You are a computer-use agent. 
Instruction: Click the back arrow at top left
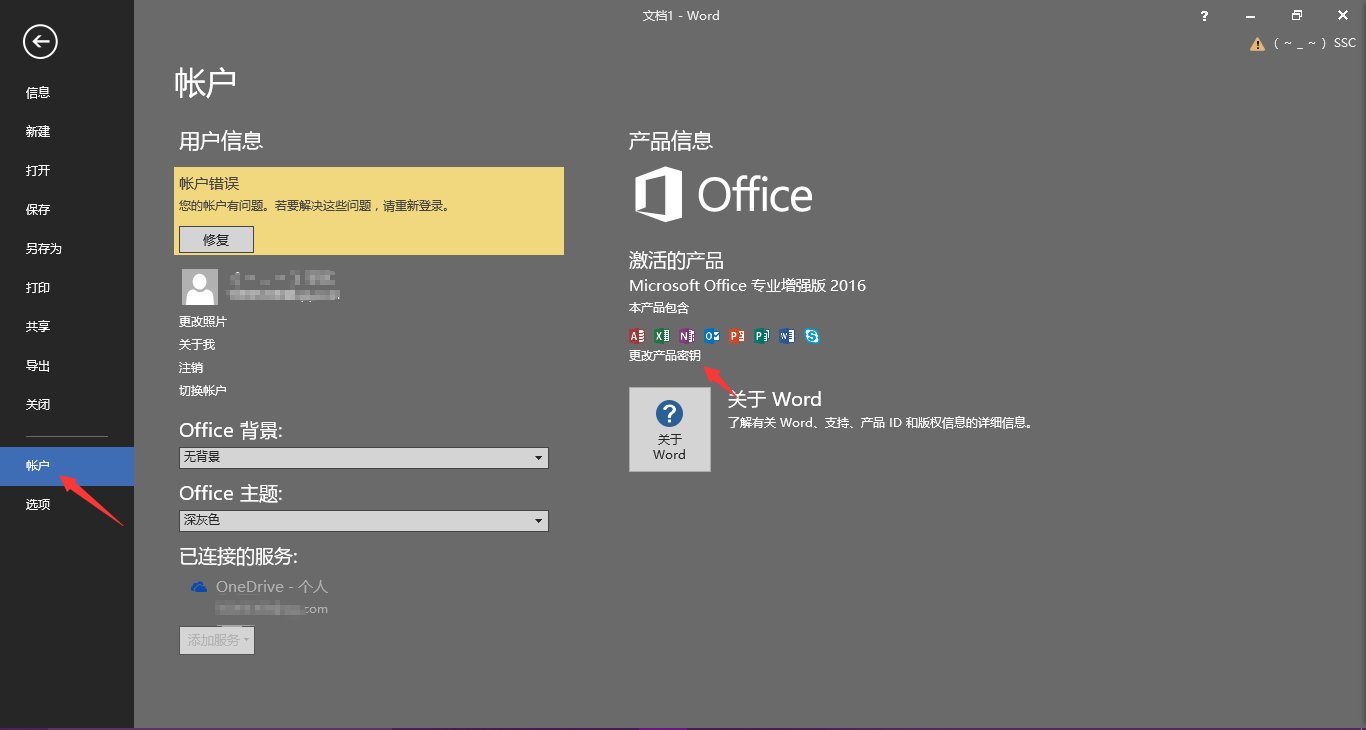point(39,42)
